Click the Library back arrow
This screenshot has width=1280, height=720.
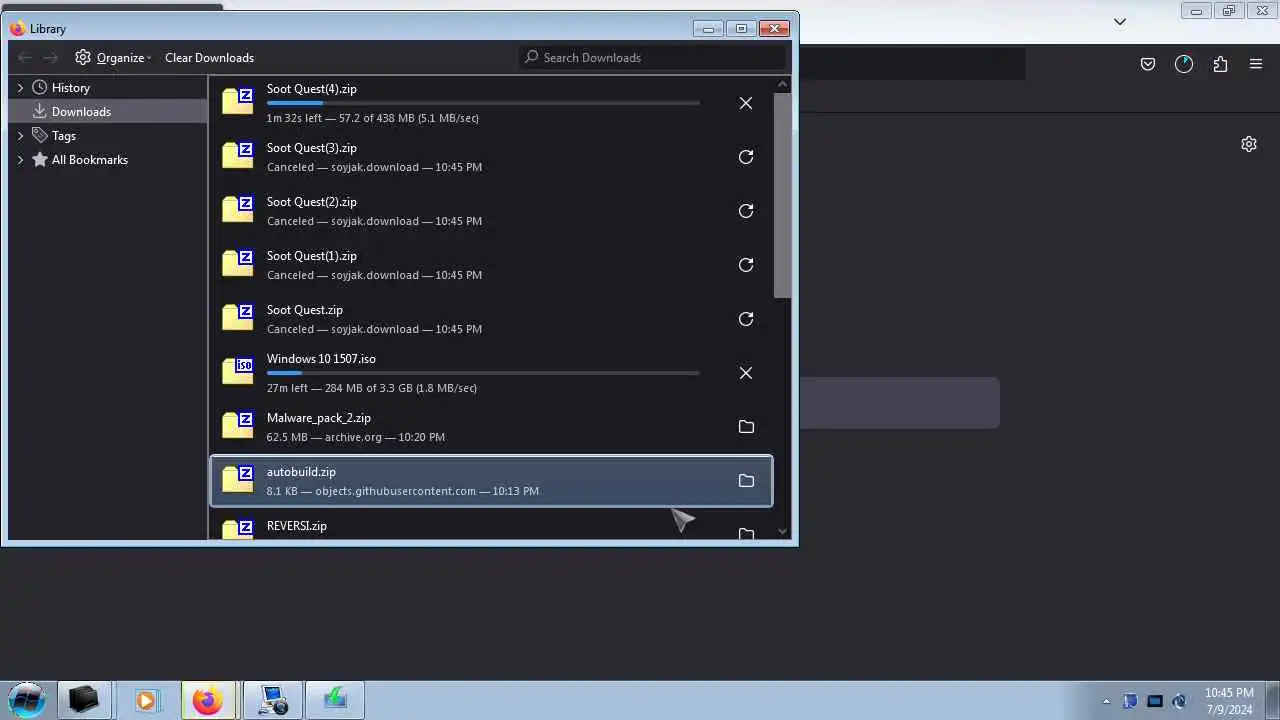[25, 58]
